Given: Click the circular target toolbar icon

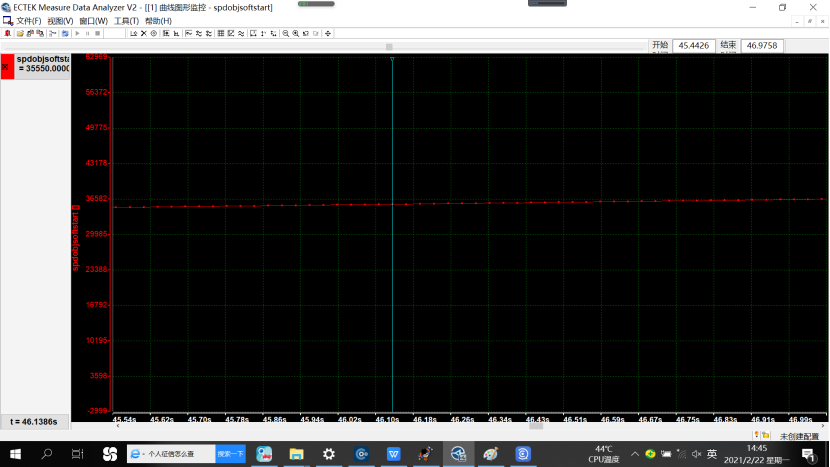Looking at the screenshot, I should coord(154,33).
